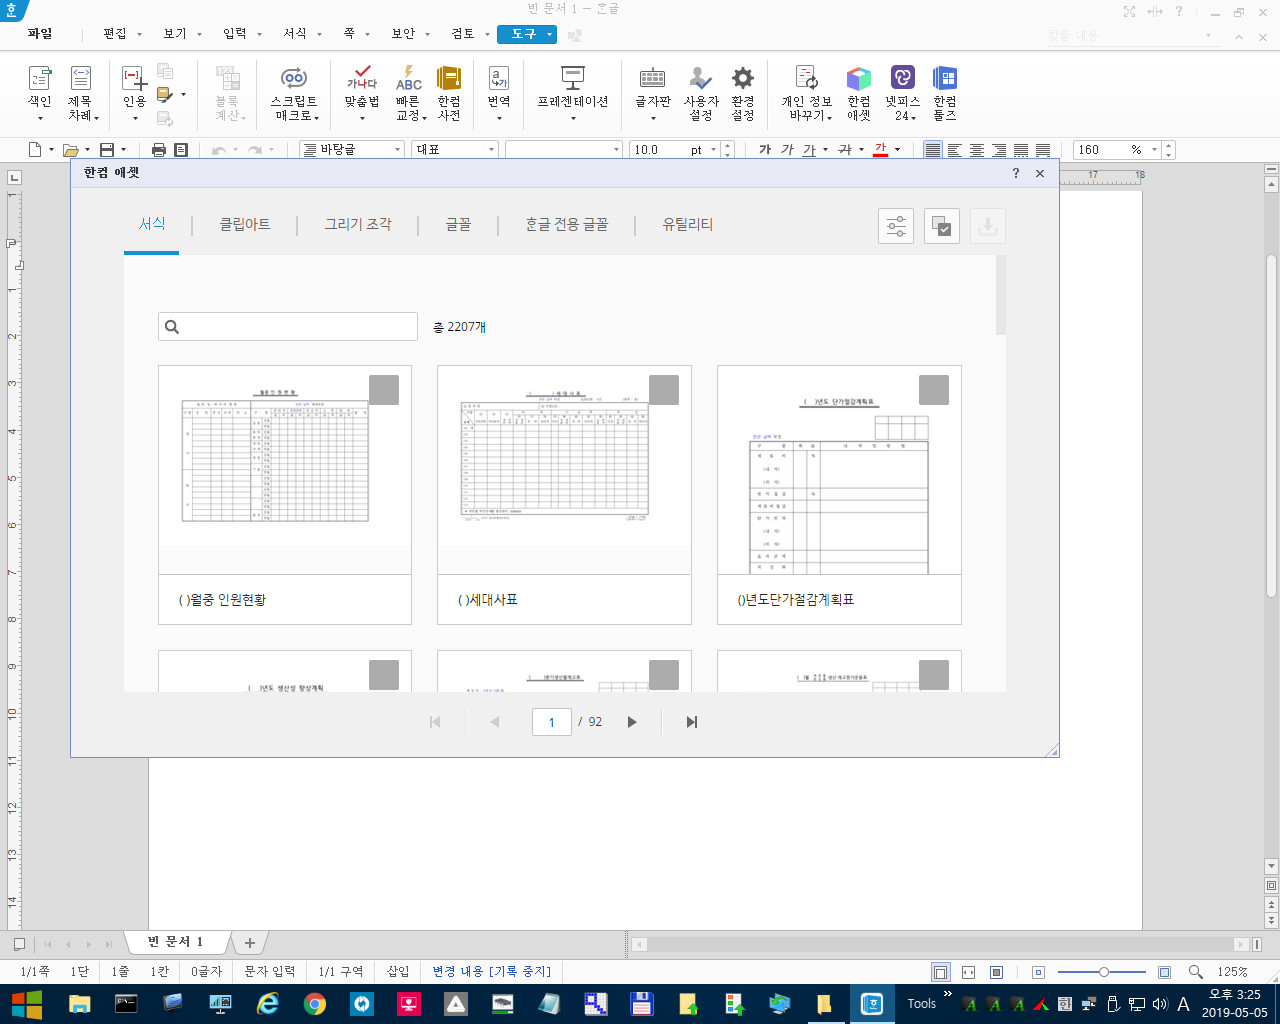Switch to 클립아트 tab

point(245,225)
